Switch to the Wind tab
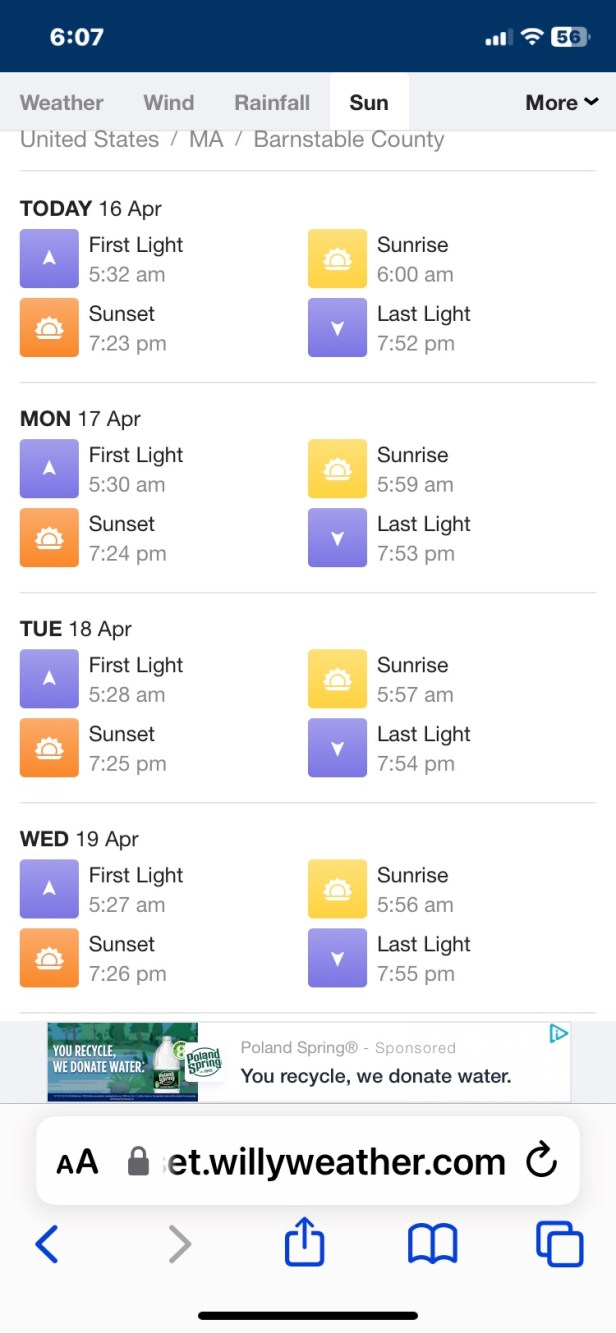This screenshot has height=1333, width=616. (x=168, y=102)
